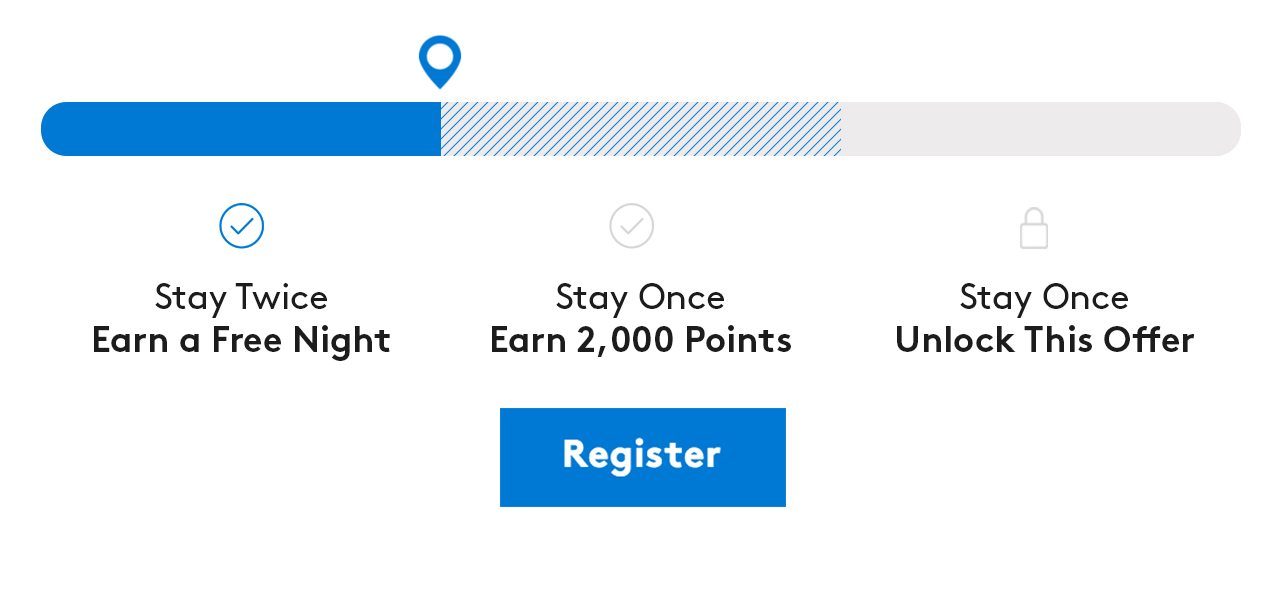Click where blue fill meets the striped section
This screenshot has width=1280, height=600.
441,129
